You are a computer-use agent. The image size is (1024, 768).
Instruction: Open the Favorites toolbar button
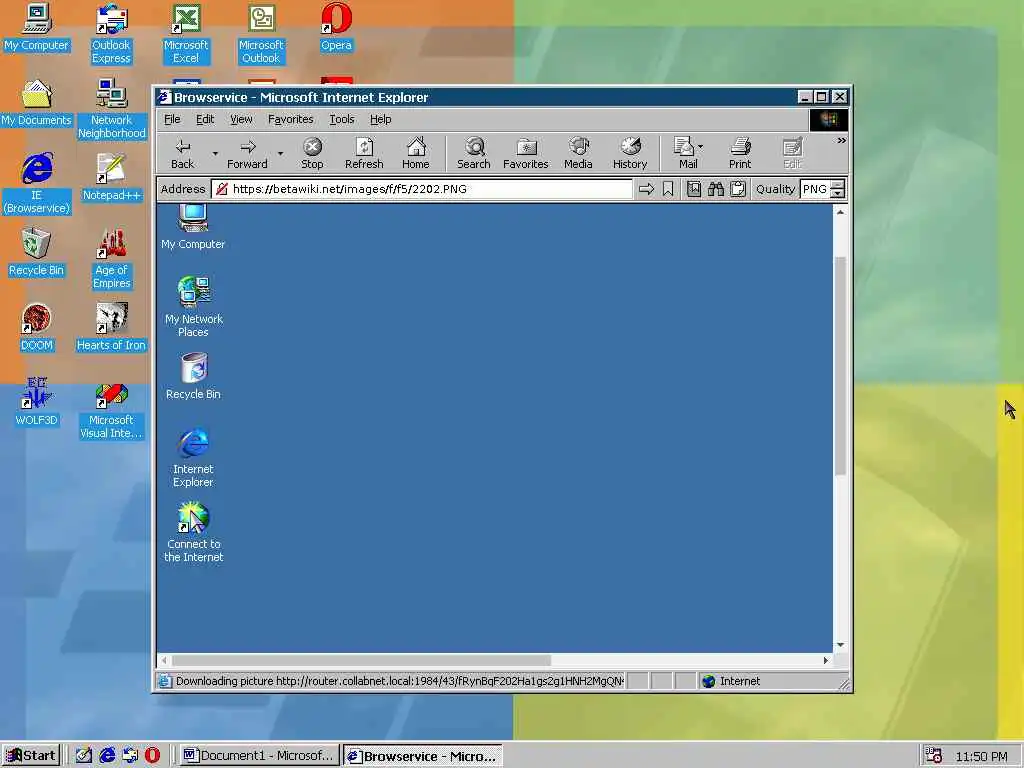click(526, 153)
